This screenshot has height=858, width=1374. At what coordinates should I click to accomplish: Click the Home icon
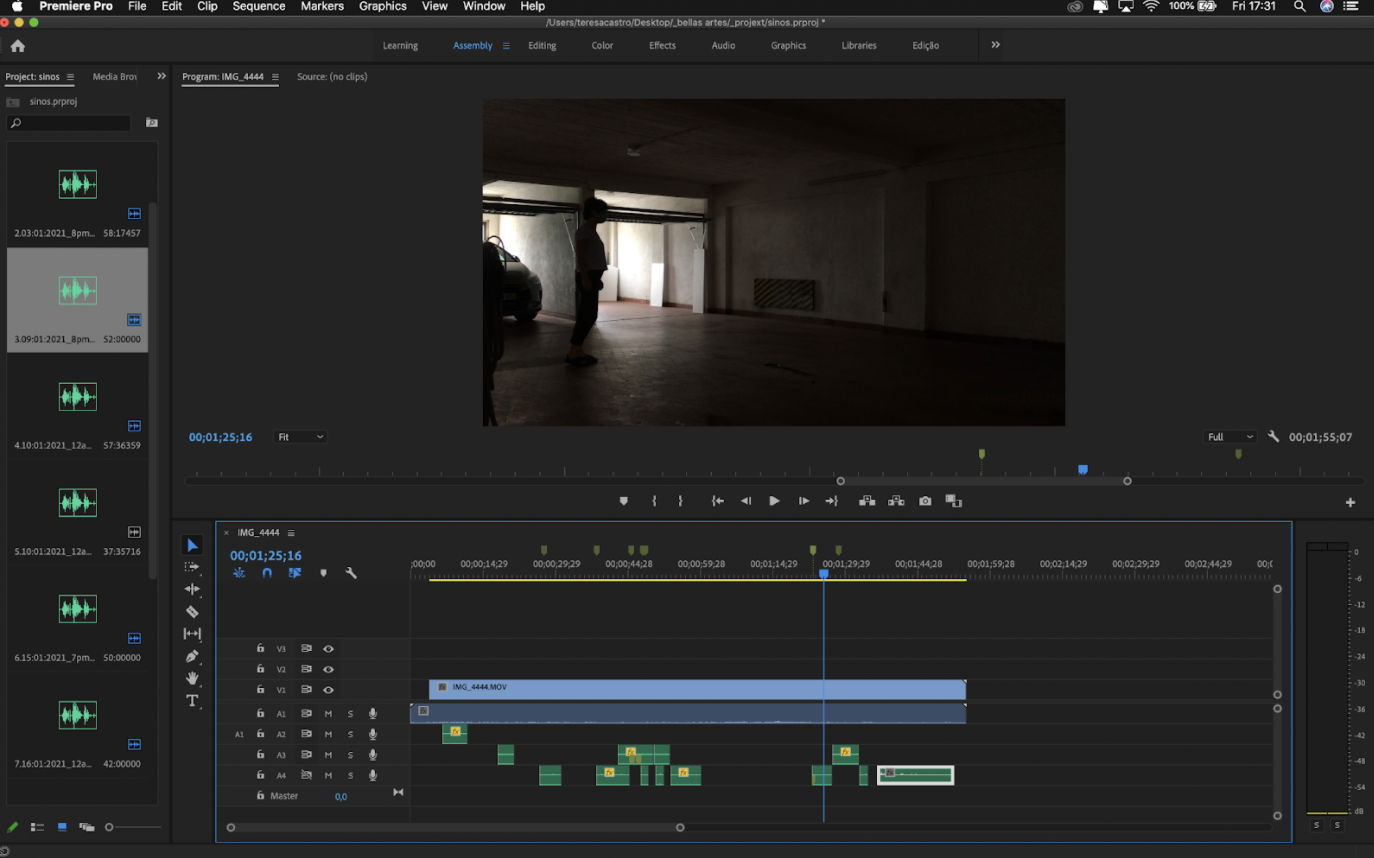(18, 46)
